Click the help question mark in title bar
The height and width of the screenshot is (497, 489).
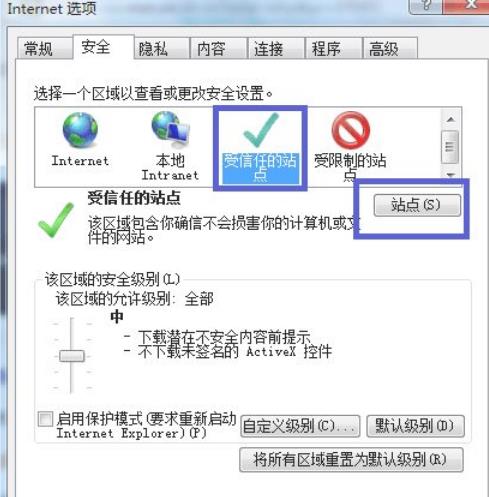[x=426, y=5]
